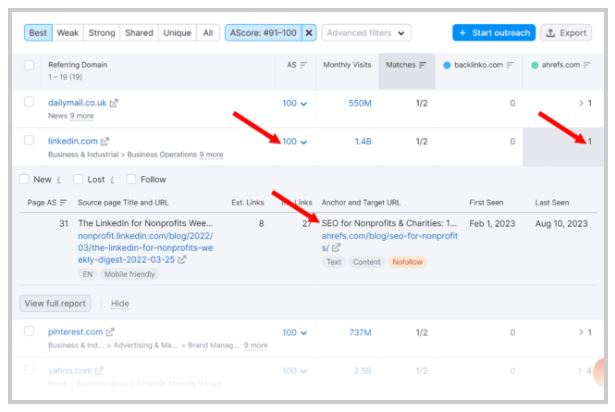Show 9 more categories for linkedin.com

tap(211, 155)
